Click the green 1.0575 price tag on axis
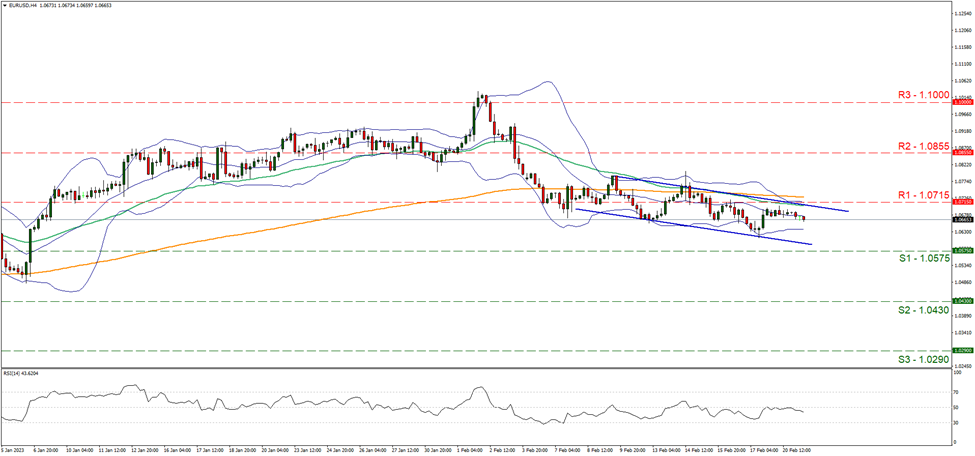Screen dimensions: 975x456 (x=961, y=251)
